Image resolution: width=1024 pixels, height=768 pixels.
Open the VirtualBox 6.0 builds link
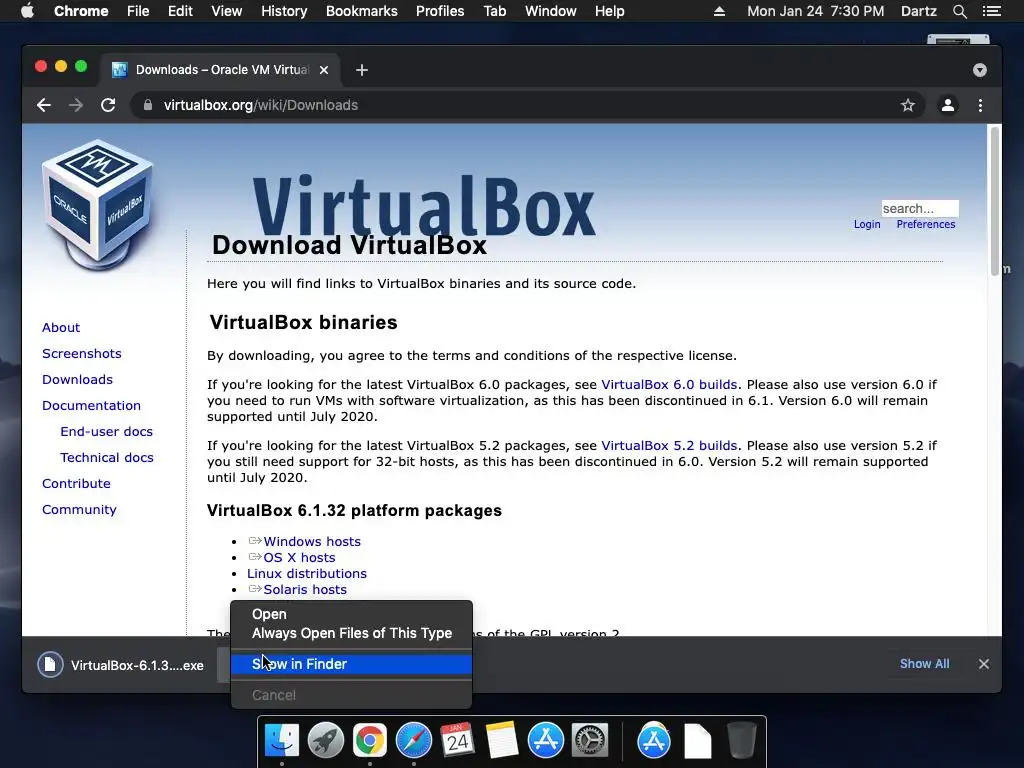[x=669, y=385]
